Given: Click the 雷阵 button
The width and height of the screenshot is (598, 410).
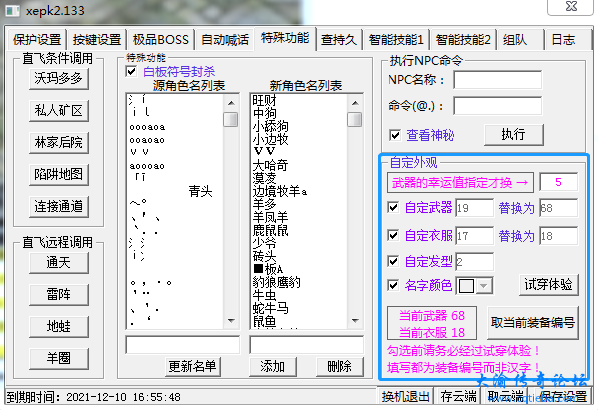Looking at the screenshot, I should click(x=59, y=295).
